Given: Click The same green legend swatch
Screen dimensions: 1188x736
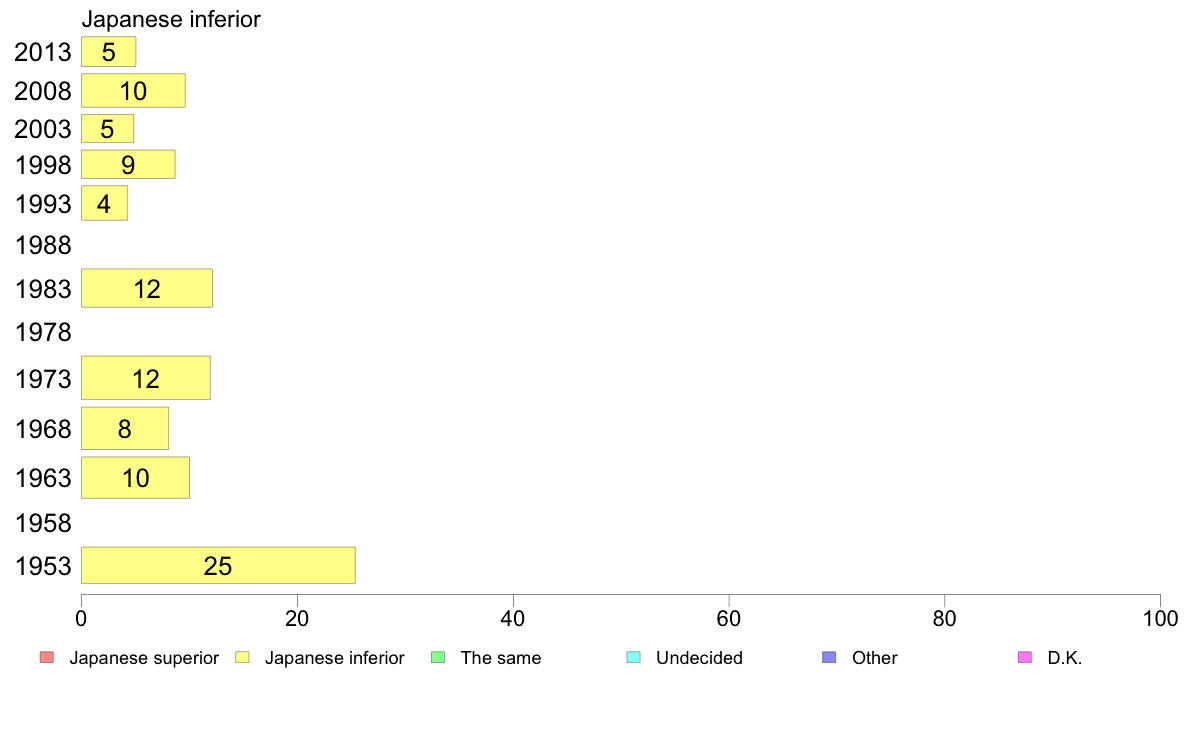Looking at the screenshot, I should point(438,657).
